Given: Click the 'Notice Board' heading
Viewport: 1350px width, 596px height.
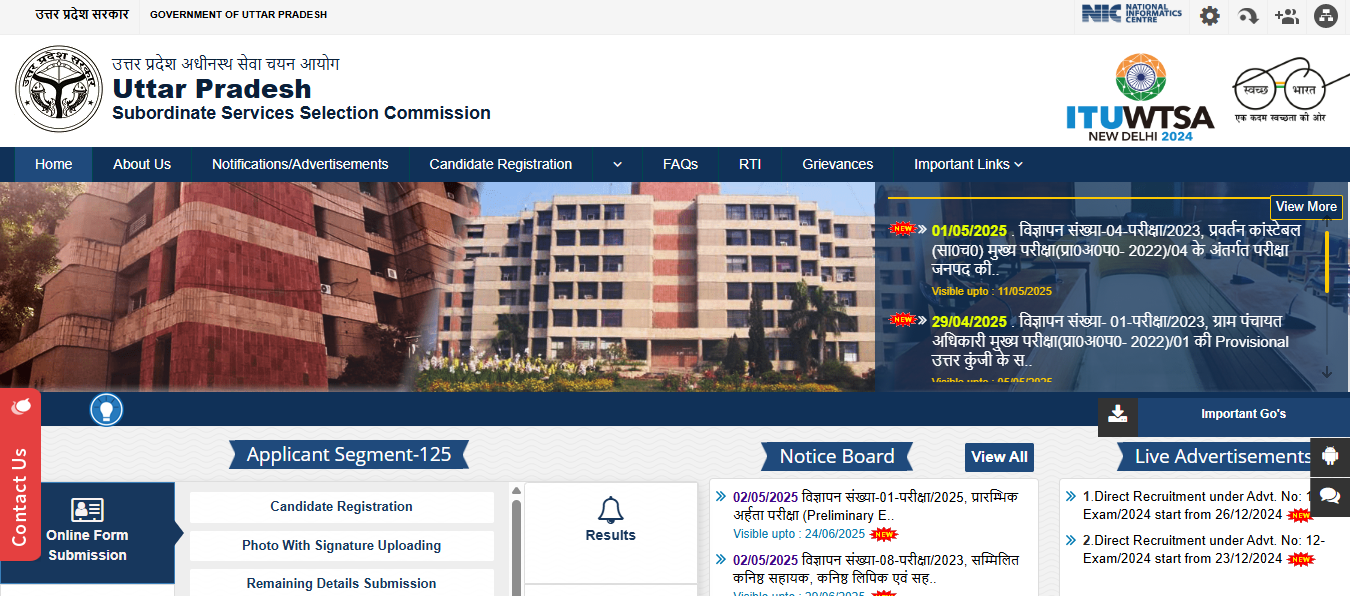Looking at the screenshot, I should (x=837, y=457).
